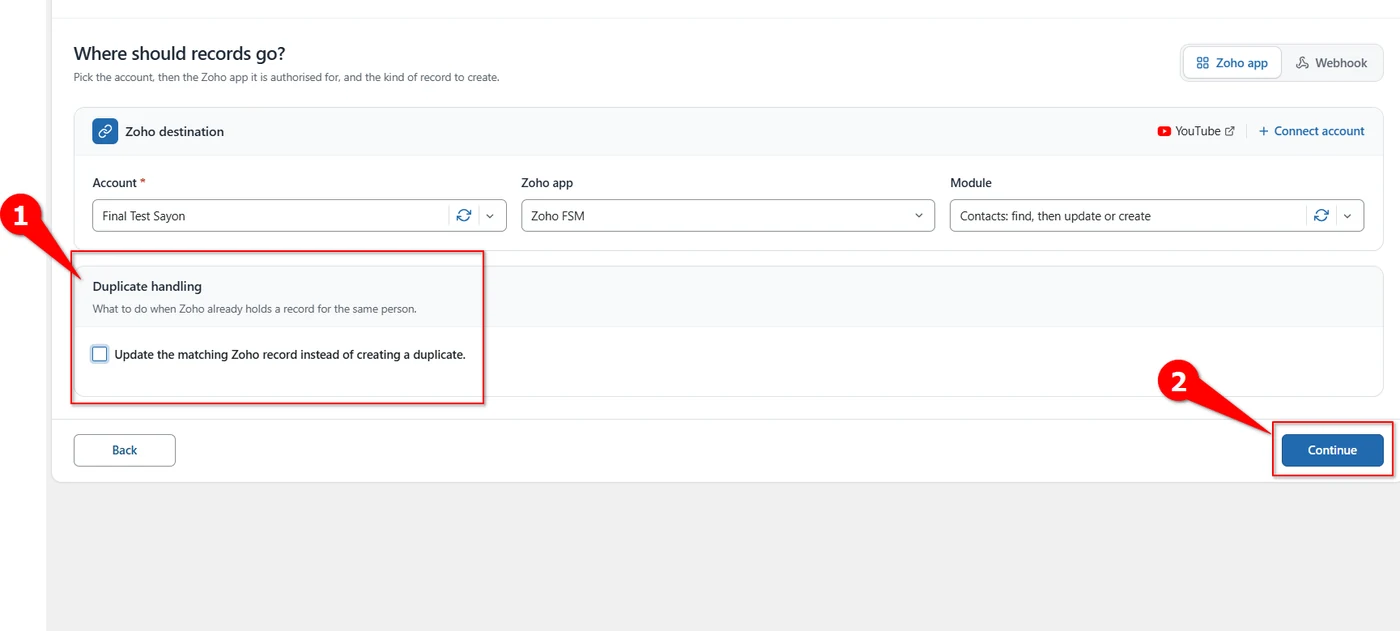The image size is (1400, 631).
Task: Click the 'What to do when Zoho already holds' description
Action: pos(255,309)
